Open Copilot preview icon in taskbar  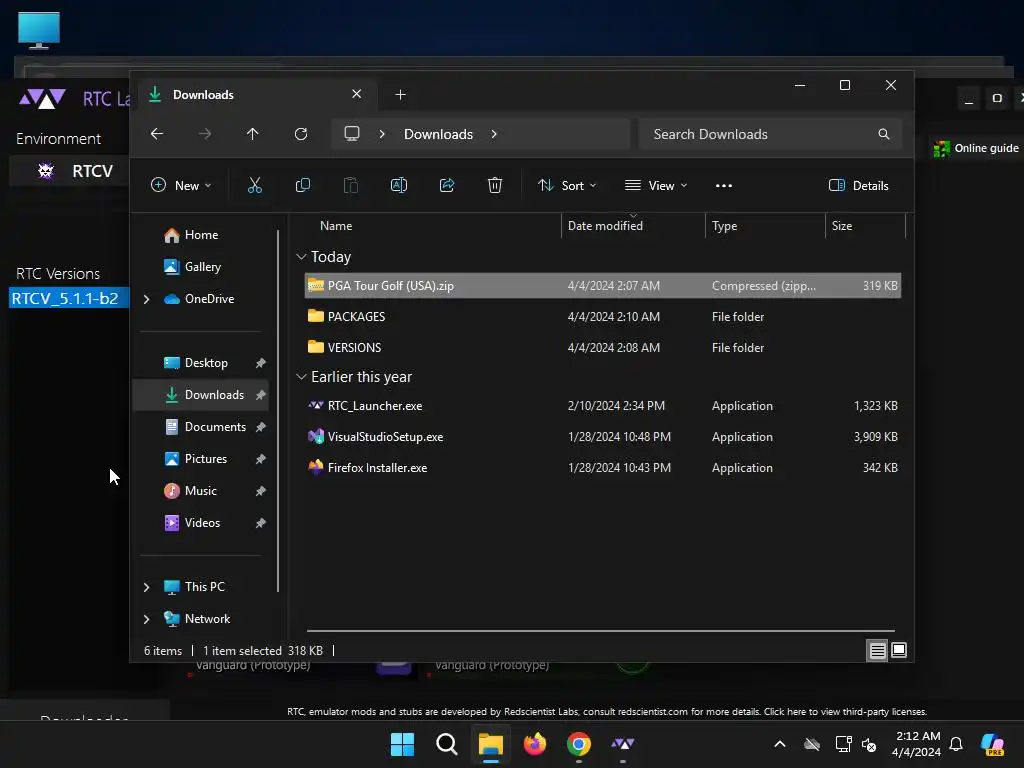tap(993, 744)
